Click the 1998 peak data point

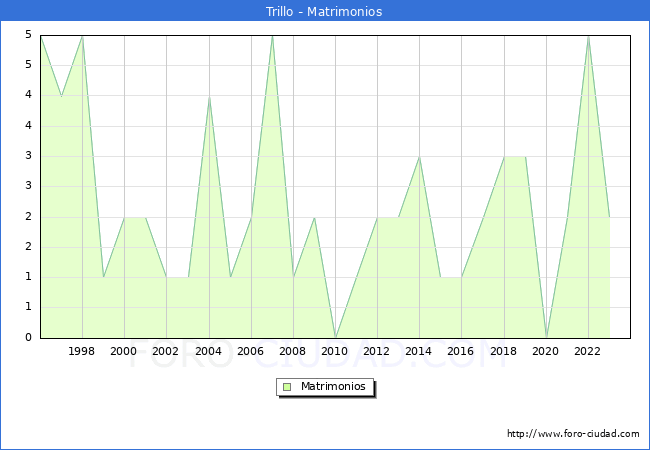coord(83,36)
